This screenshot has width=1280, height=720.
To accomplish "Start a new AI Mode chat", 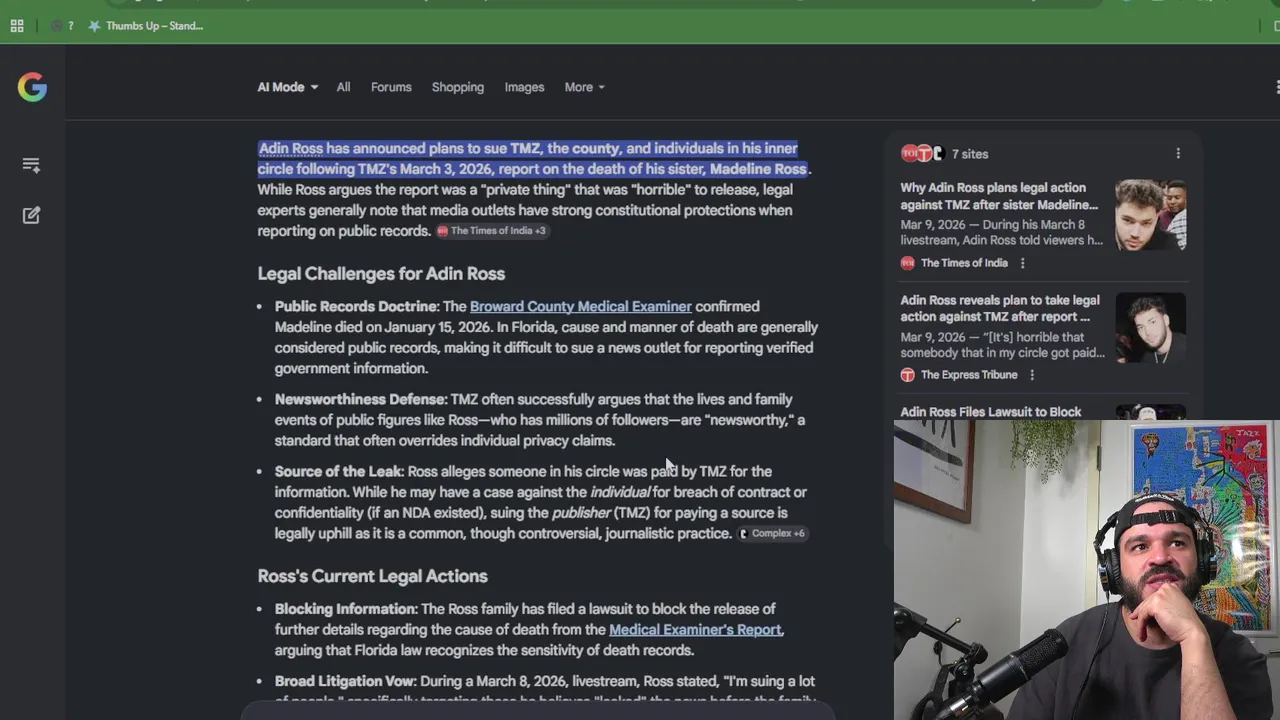I will (31, 215).
